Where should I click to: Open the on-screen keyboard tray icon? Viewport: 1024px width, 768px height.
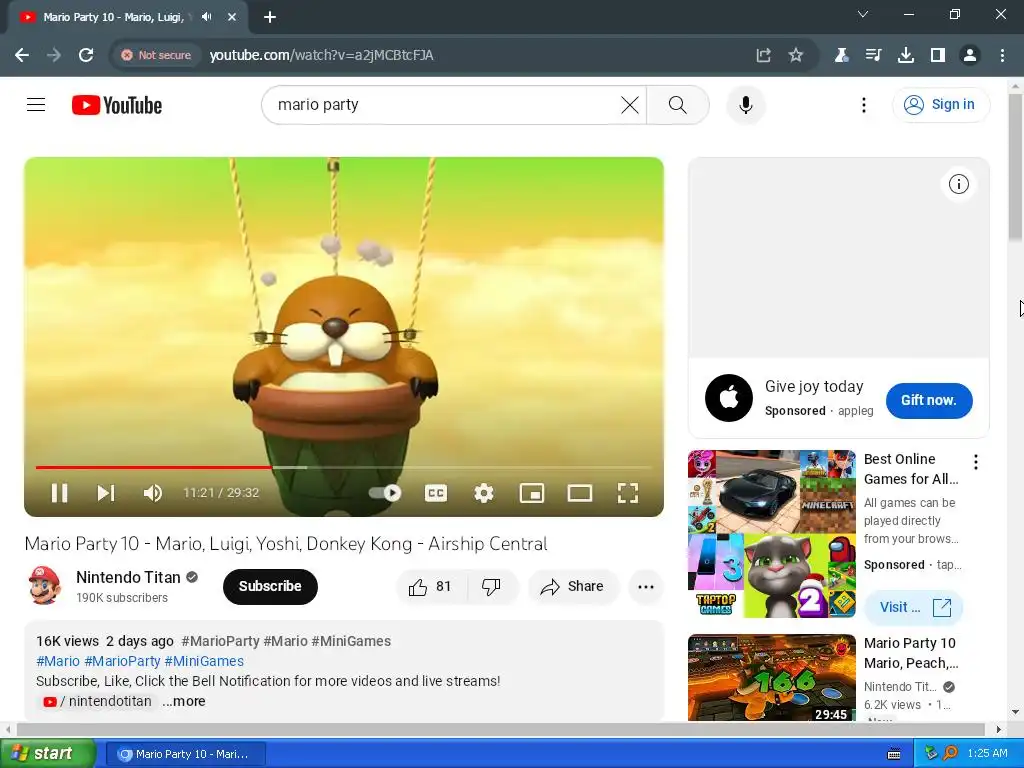[894, 754]
